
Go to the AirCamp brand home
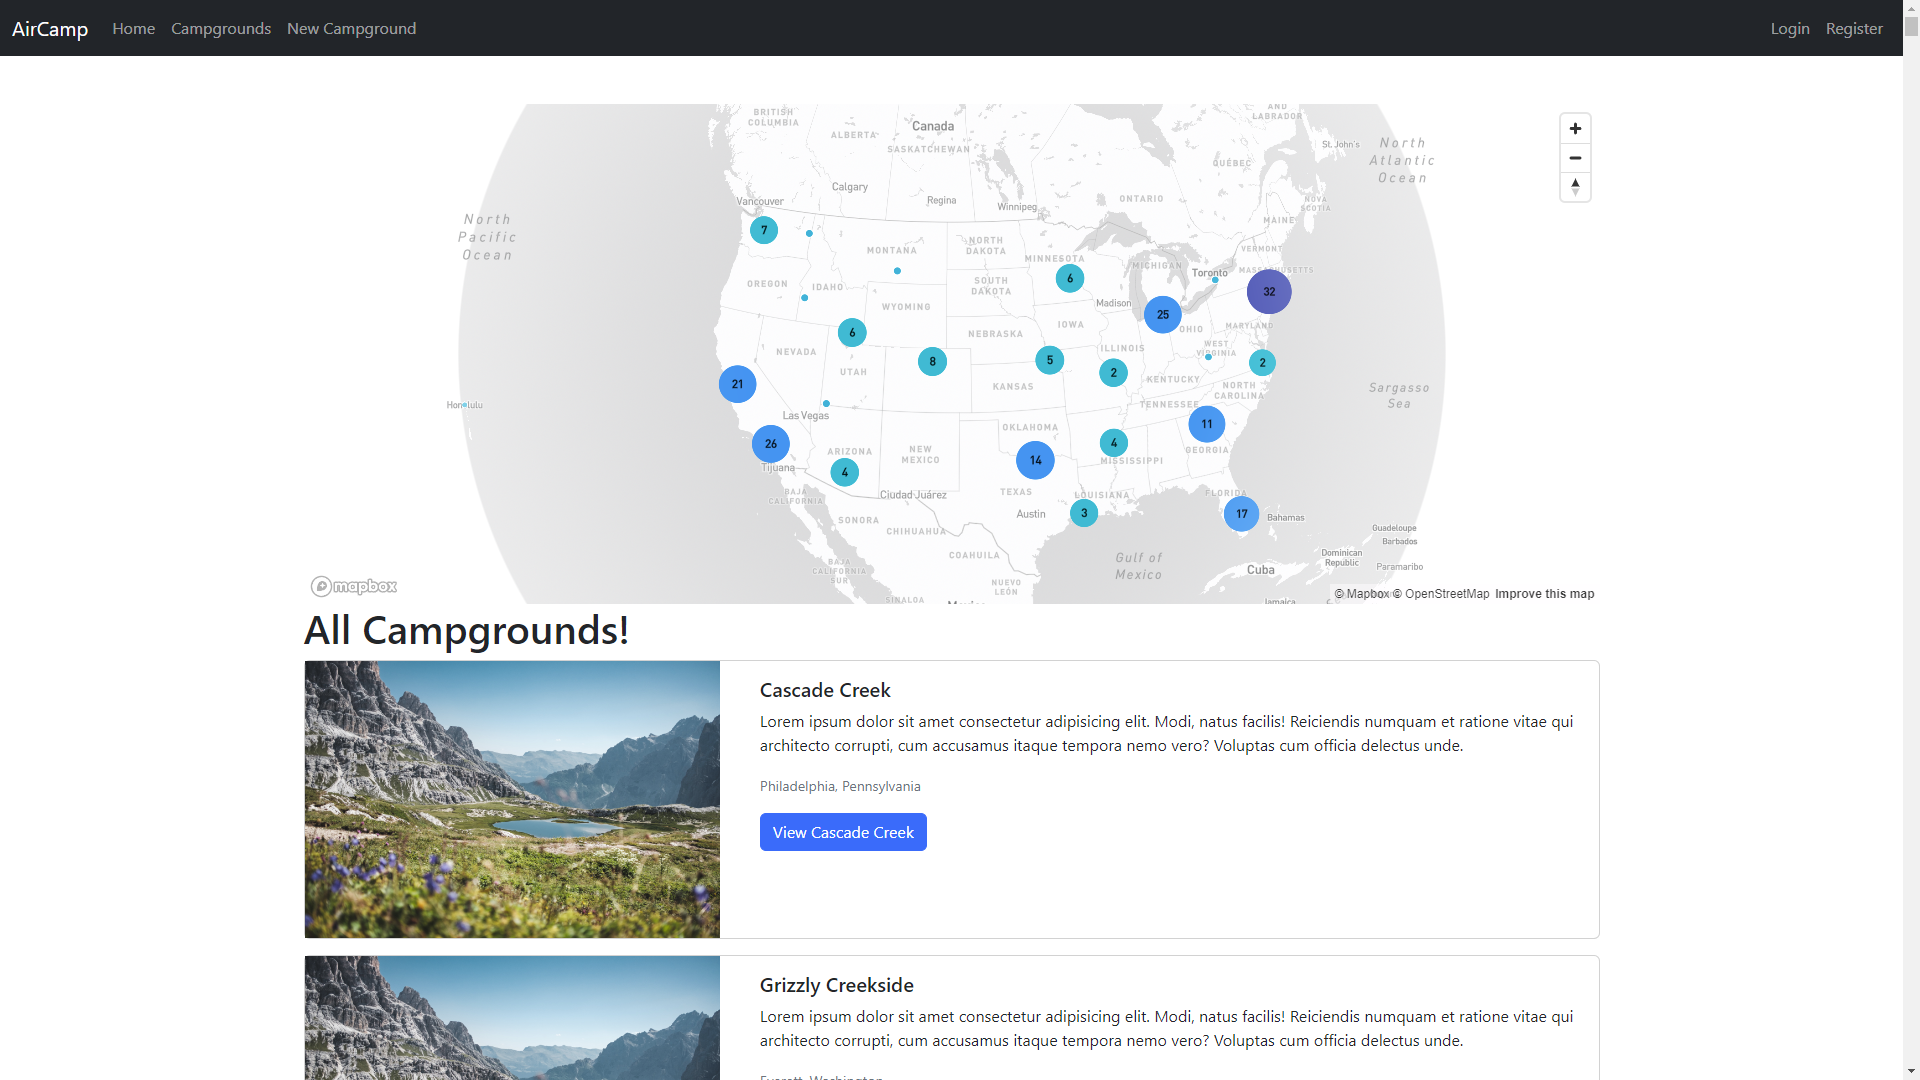coord(50,28)
